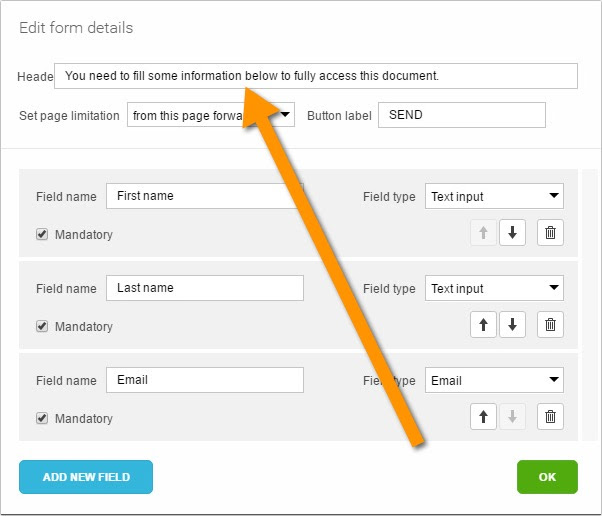
Task: Open the Email field type dropdown
Action: [x=494, y=380]
